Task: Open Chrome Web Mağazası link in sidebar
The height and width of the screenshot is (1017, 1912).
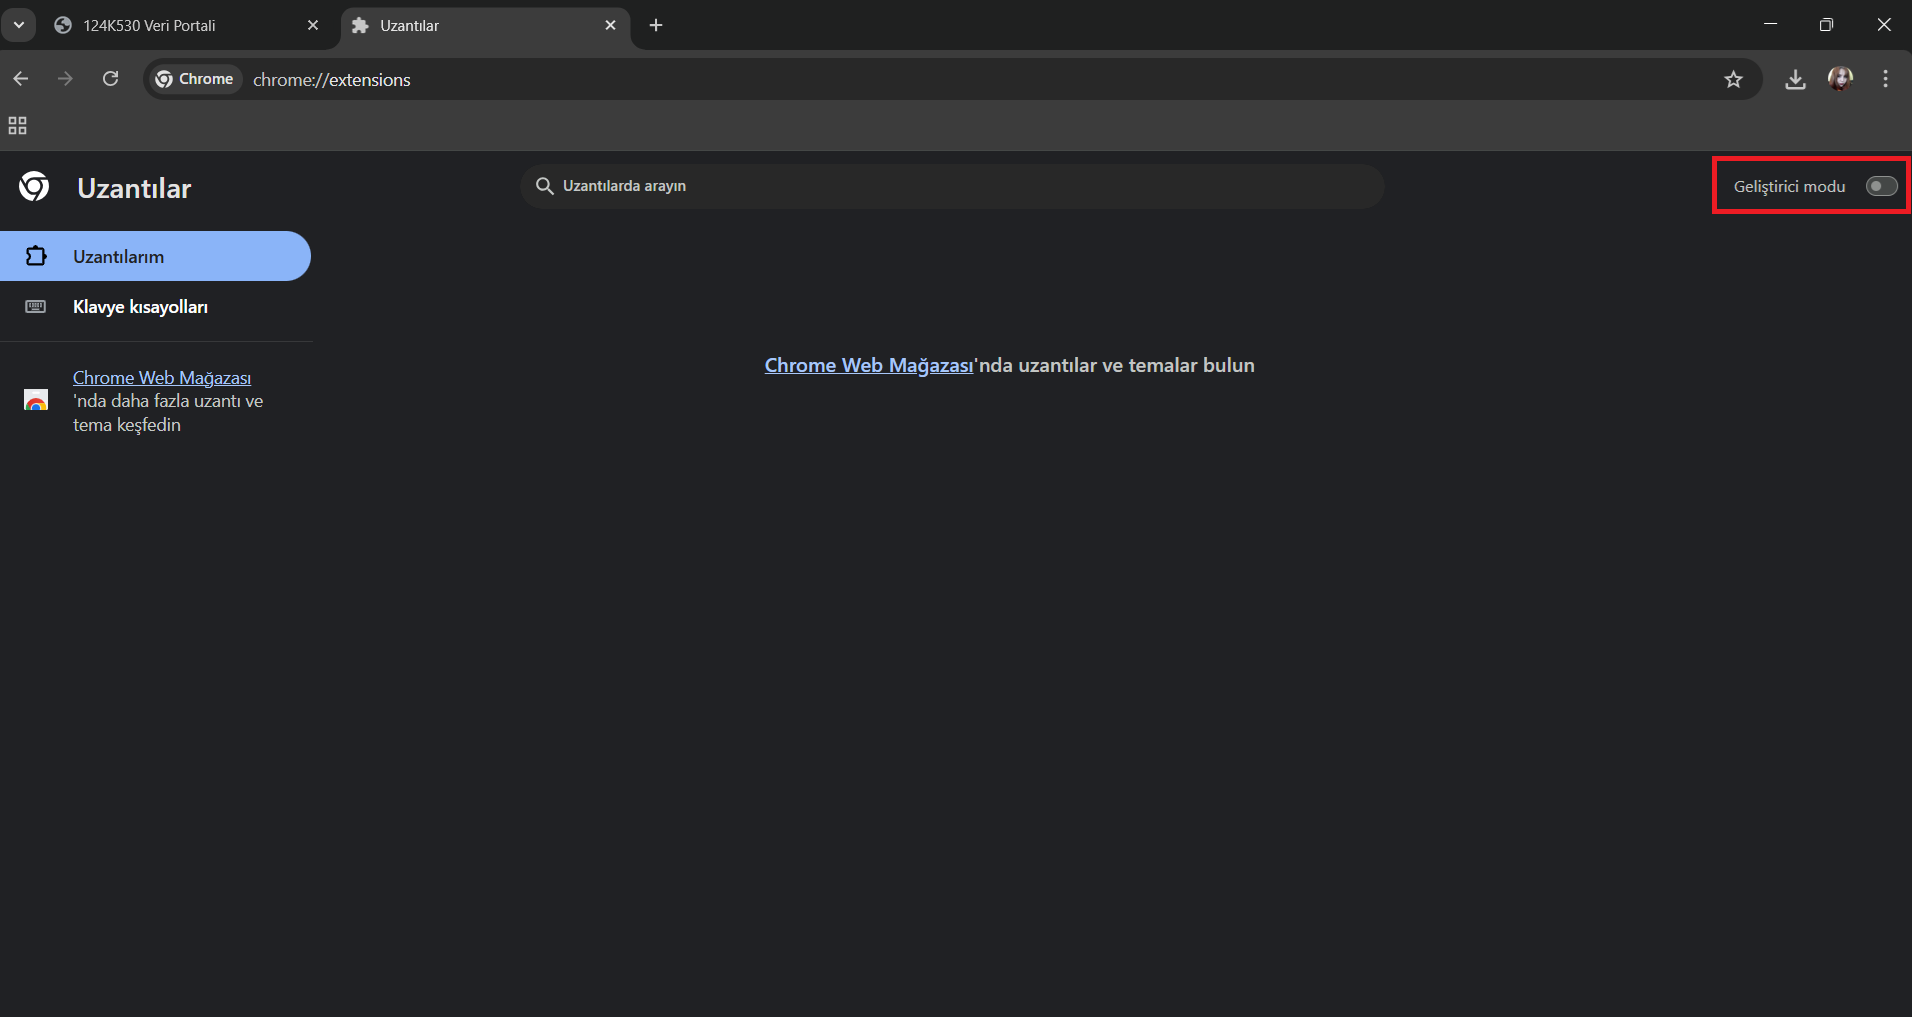Action: [162, 377]
